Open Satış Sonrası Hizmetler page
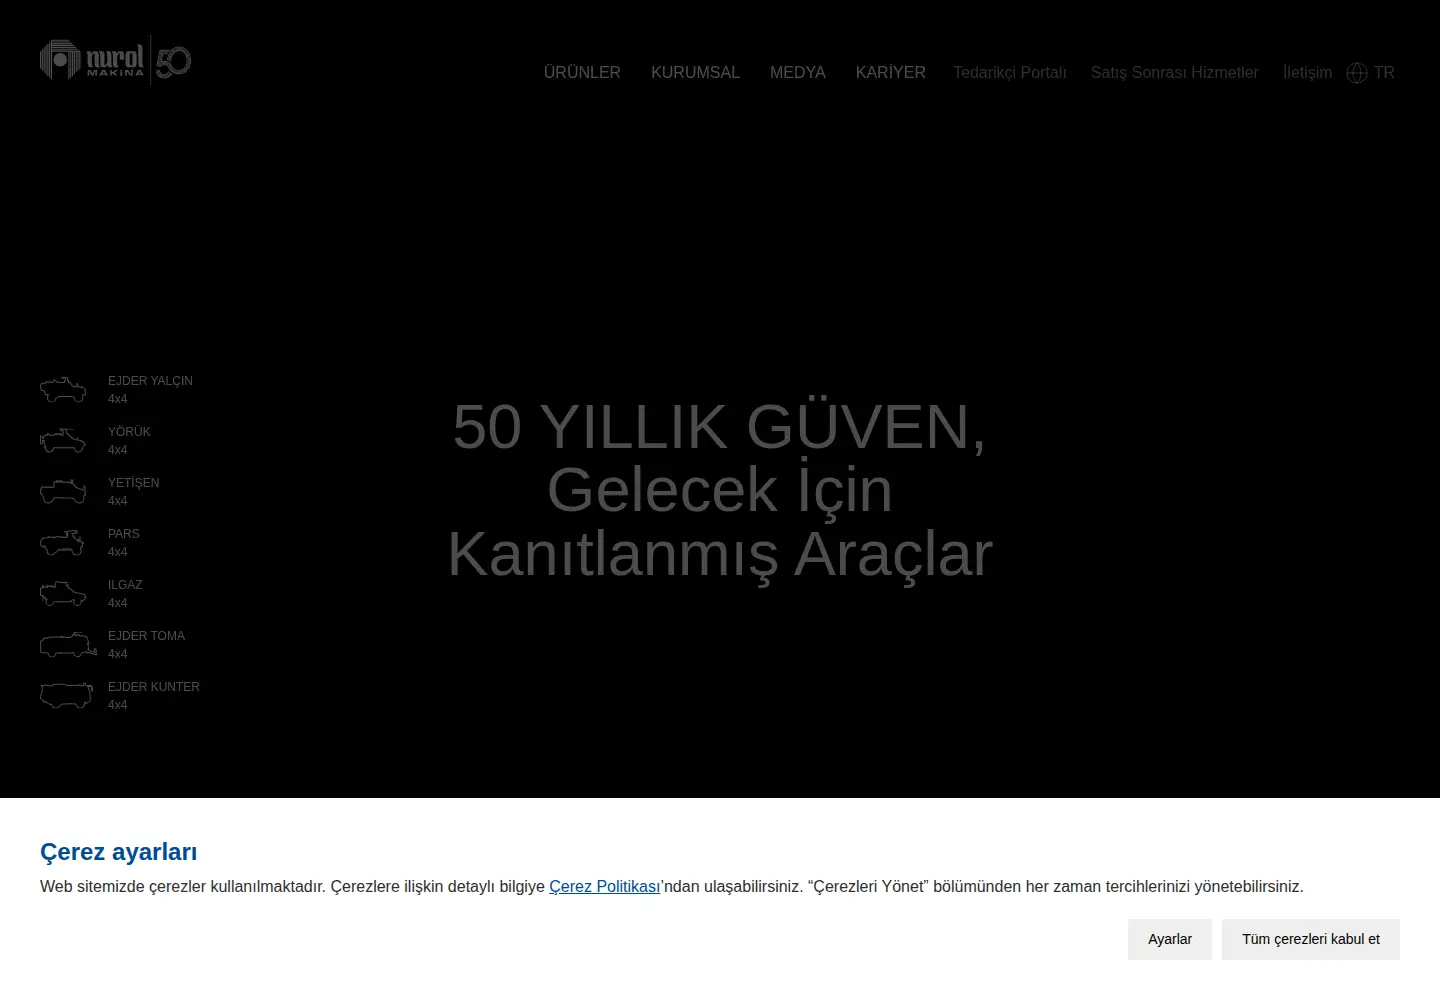This screenshot has width=1440, height=1000. pyautogui.click(x=1175, y=73)
